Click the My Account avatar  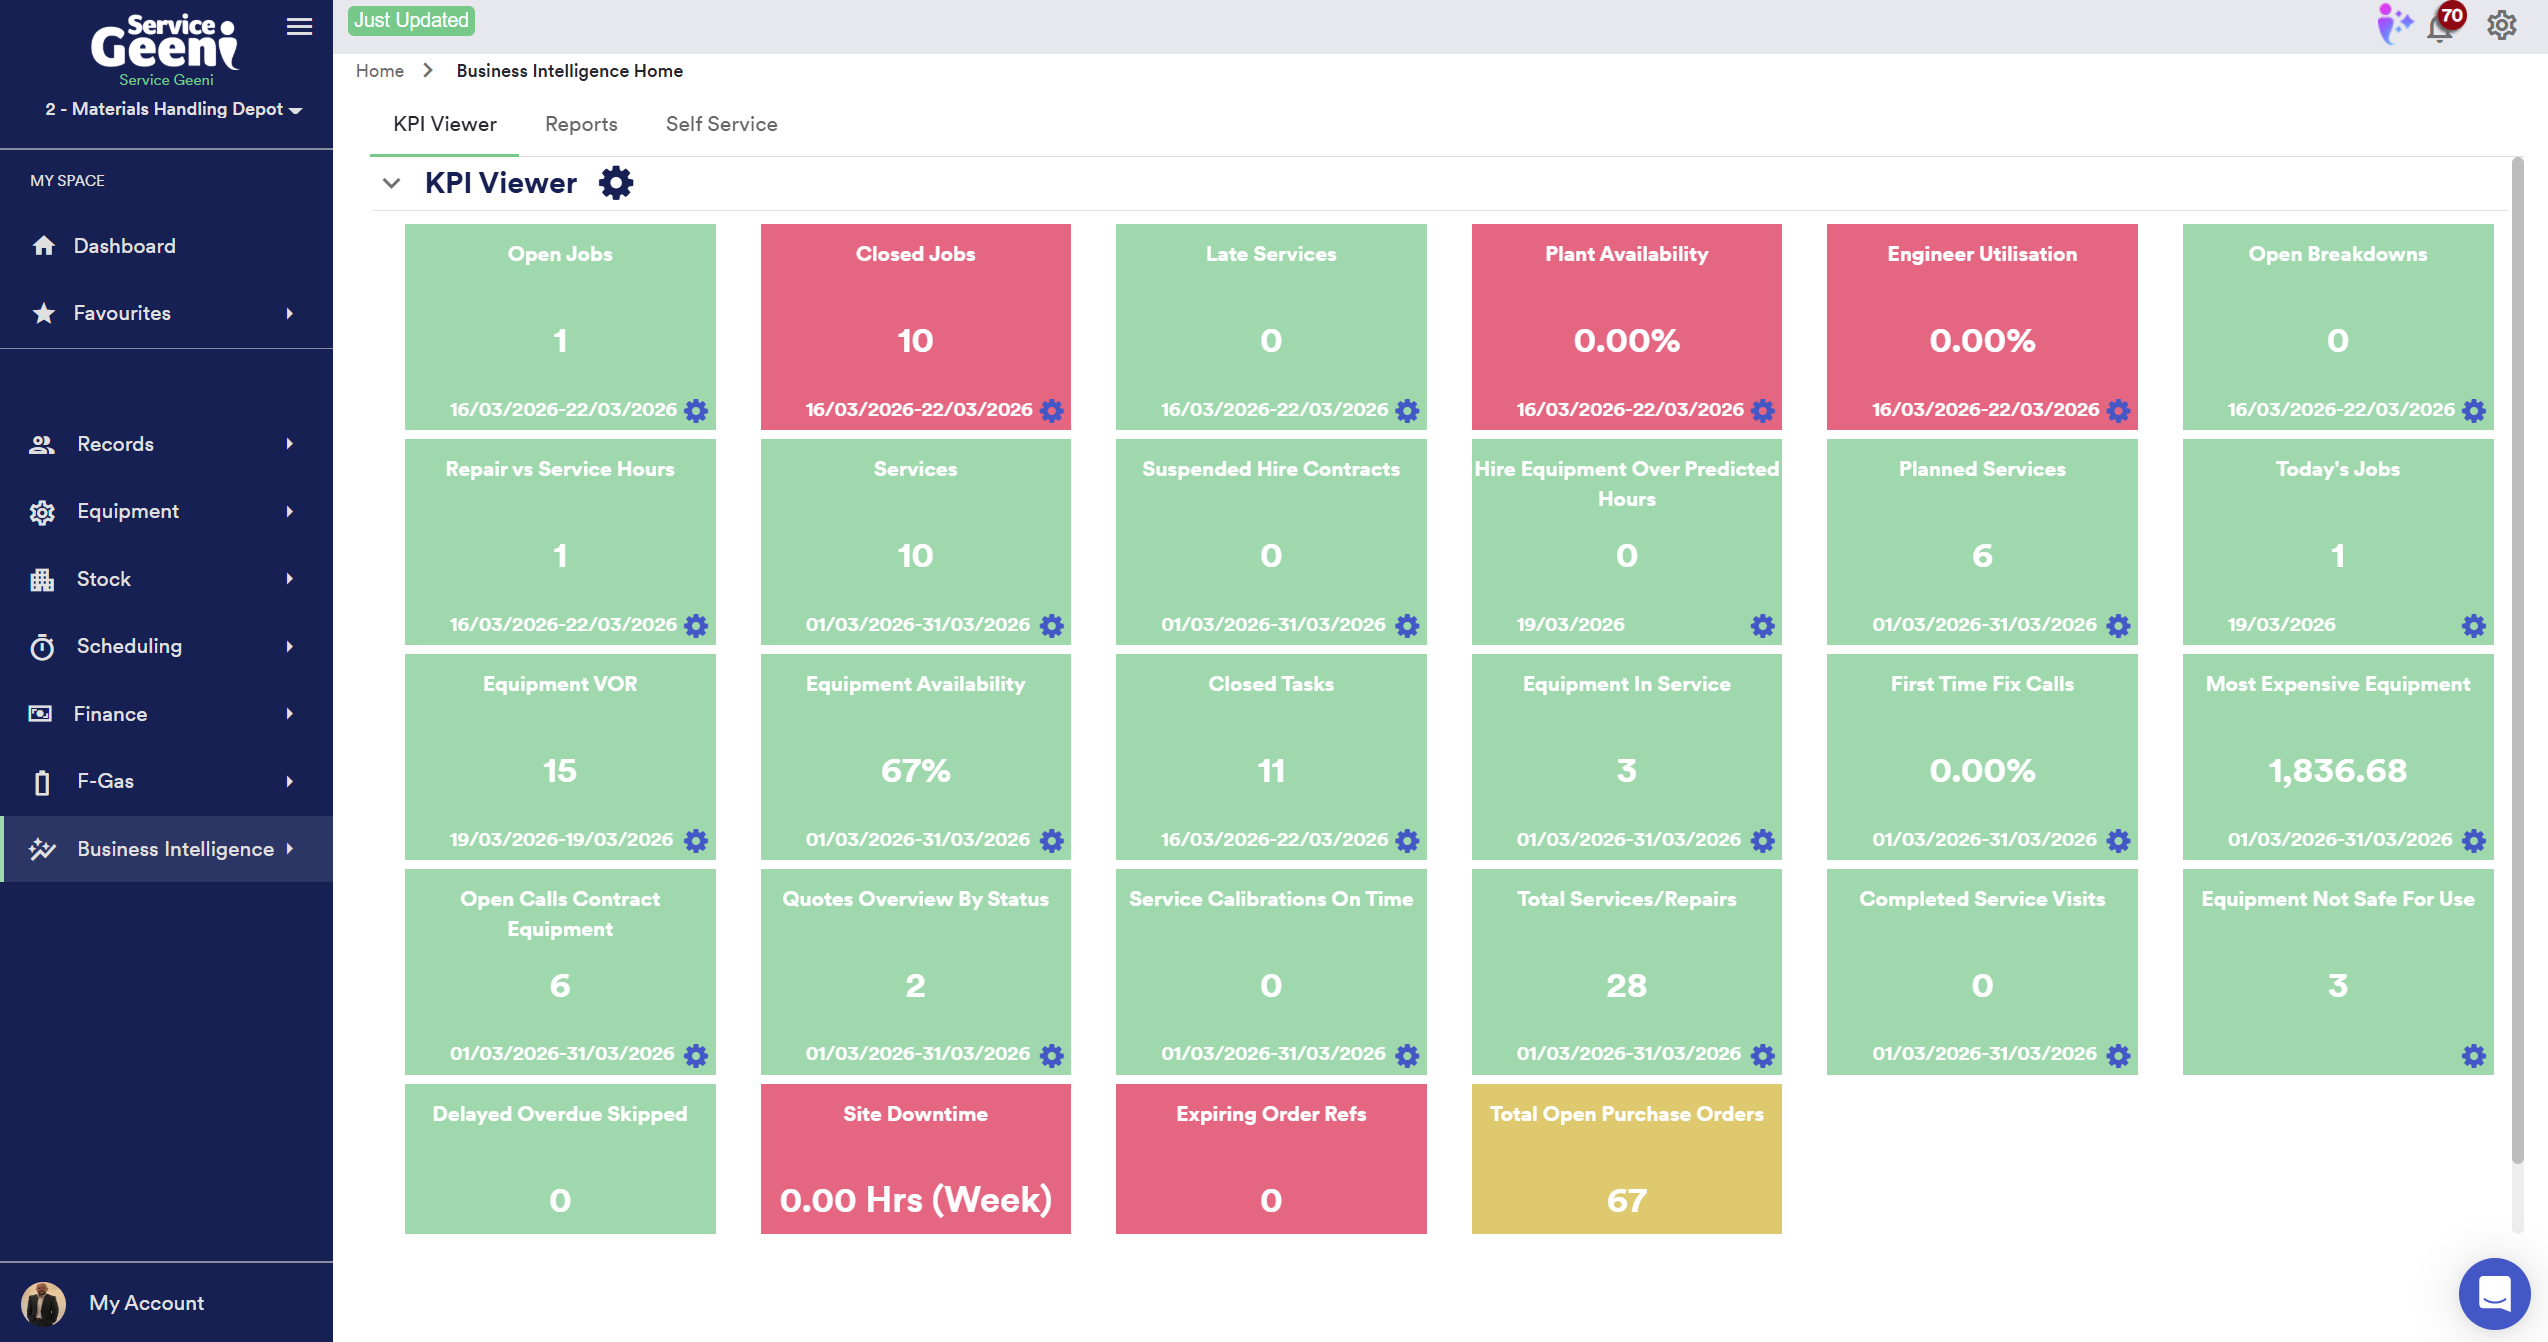(x=43, y=1303)
